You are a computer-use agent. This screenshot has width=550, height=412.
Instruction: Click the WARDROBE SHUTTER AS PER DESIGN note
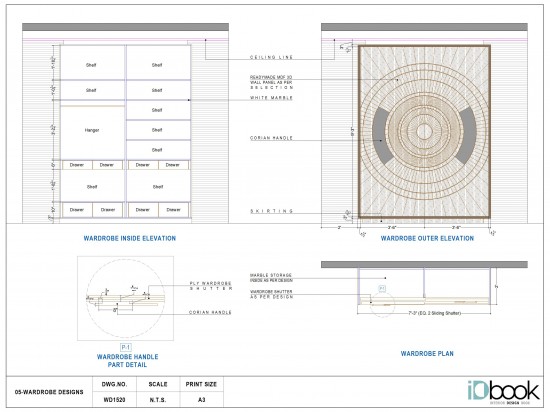[x=271, y=294]
